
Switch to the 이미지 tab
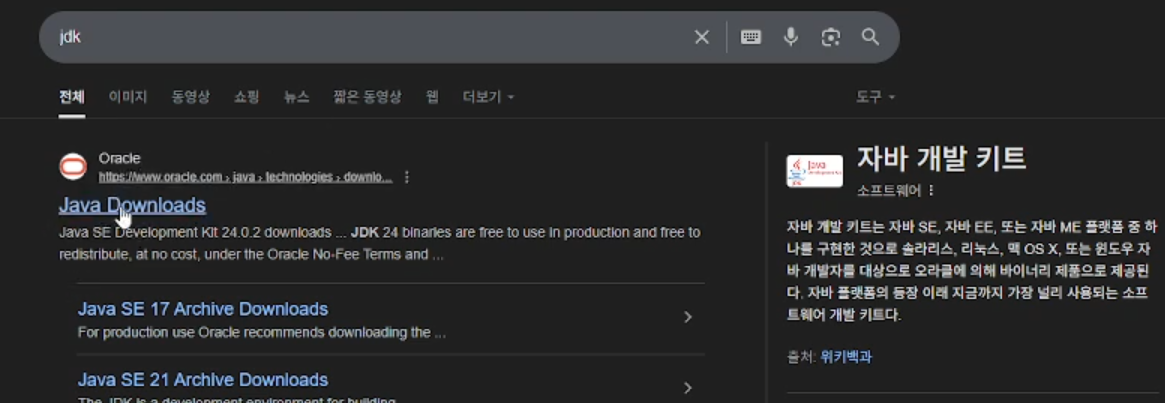(128, 97)
